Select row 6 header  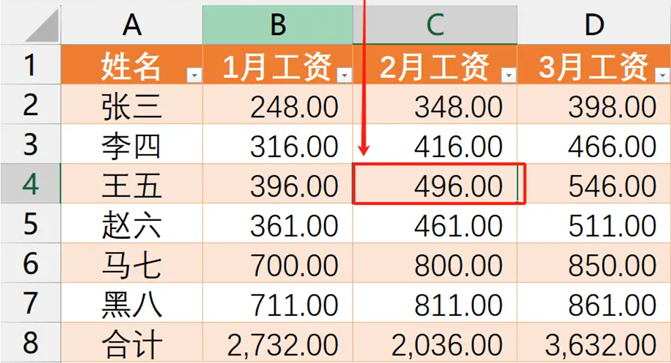30,263
